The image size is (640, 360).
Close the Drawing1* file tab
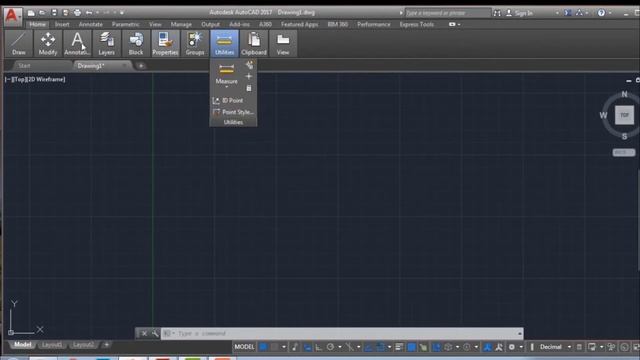[124, 66]
